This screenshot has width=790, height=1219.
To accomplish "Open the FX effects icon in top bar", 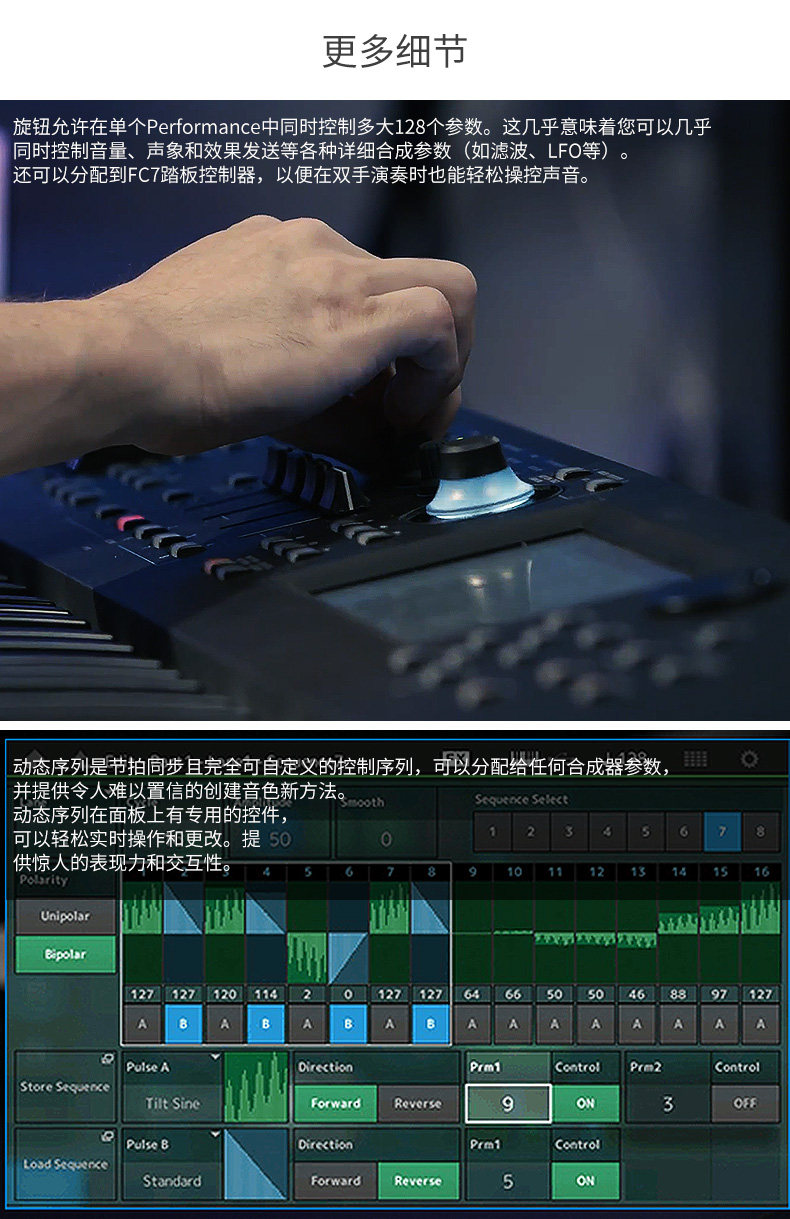I will point(456,758).
